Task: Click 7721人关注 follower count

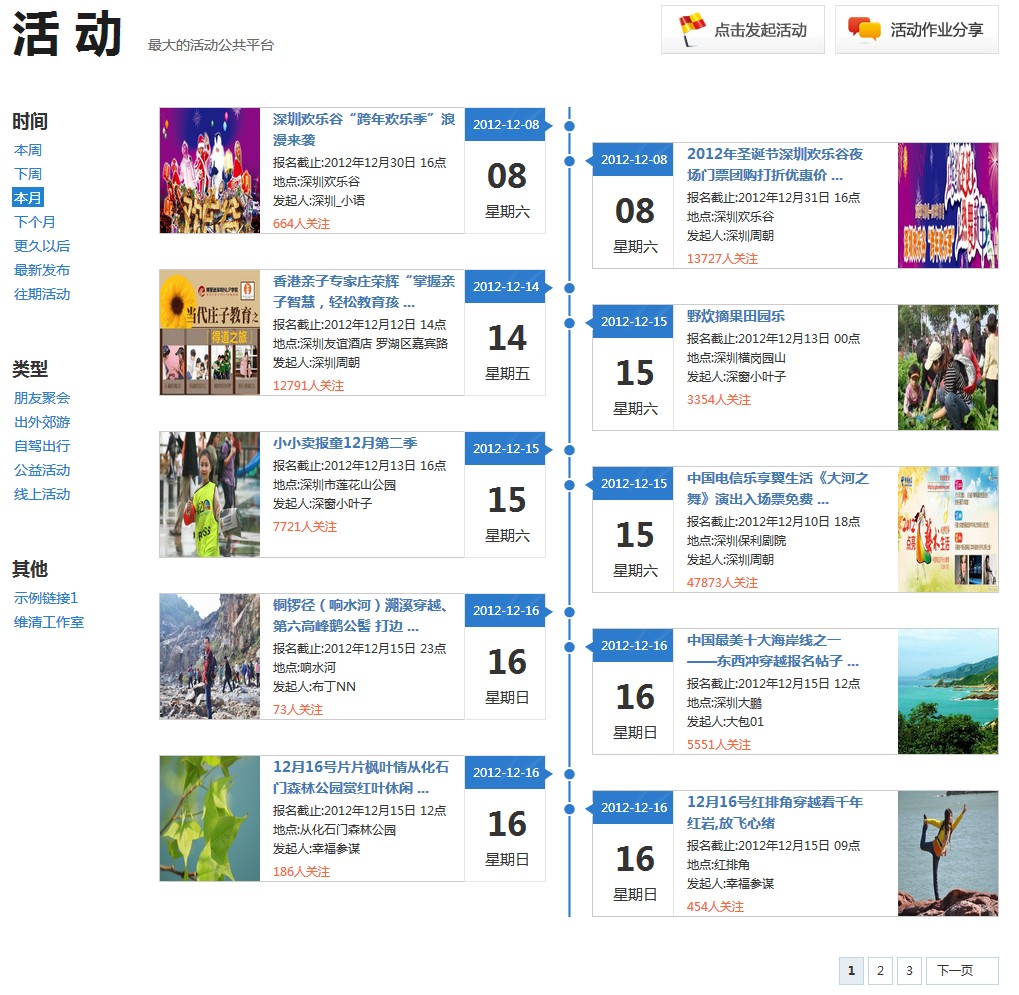Action: point(305,526)
